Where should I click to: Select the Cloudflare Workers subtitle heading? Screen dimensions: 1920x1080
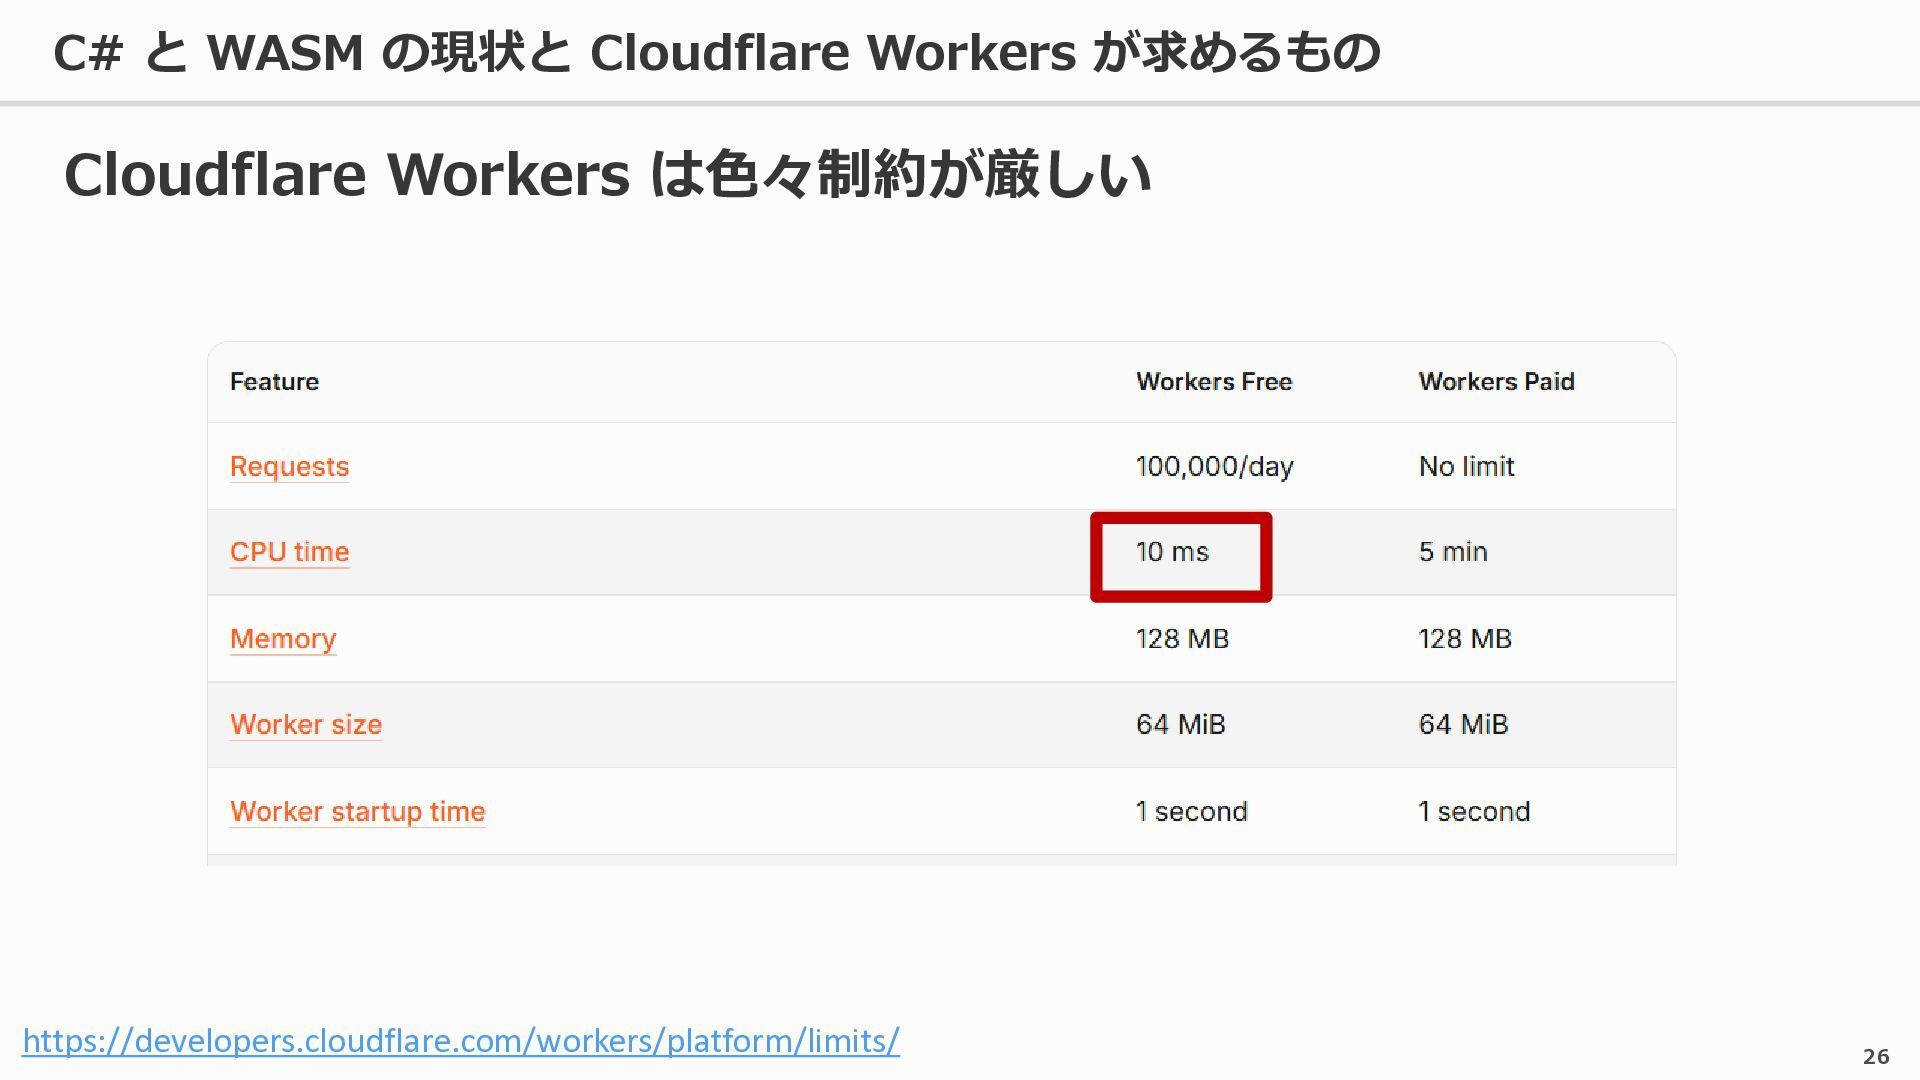608,175
